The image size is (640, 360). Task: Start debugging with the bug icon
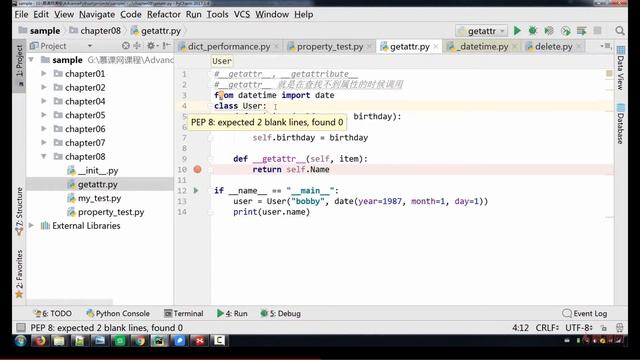[x=533, y=31]
